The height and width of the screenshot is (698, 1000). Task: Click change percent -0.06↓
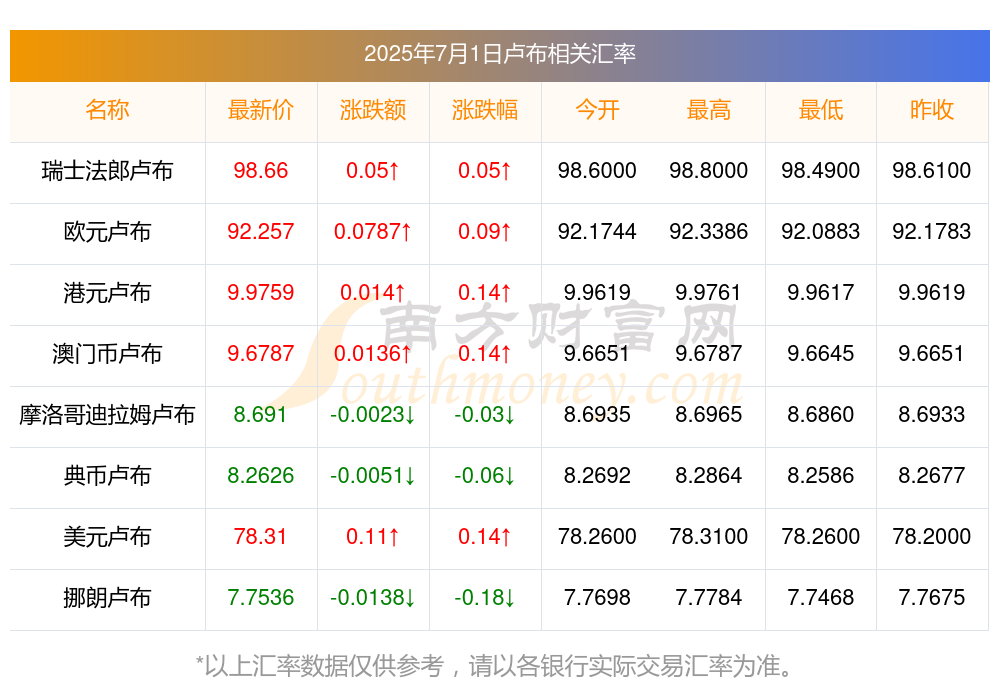(x=485, y=475)
